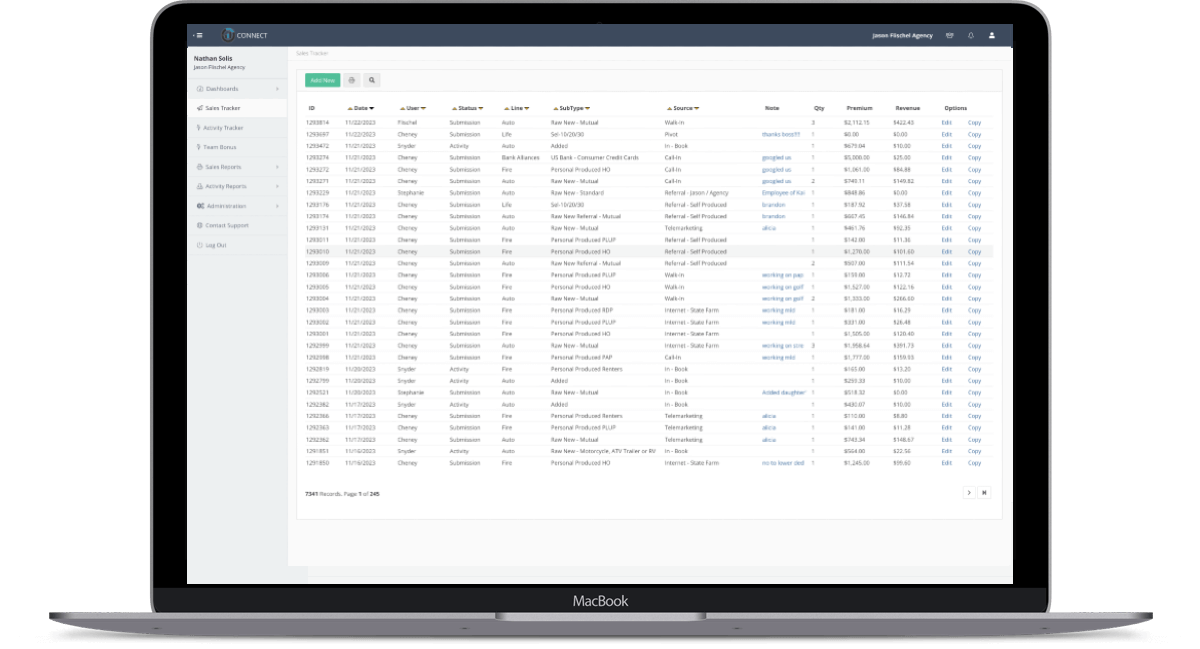Toggle the hamburger sidebar menu icon
The image size is (1200, 649).
point(197,35)
